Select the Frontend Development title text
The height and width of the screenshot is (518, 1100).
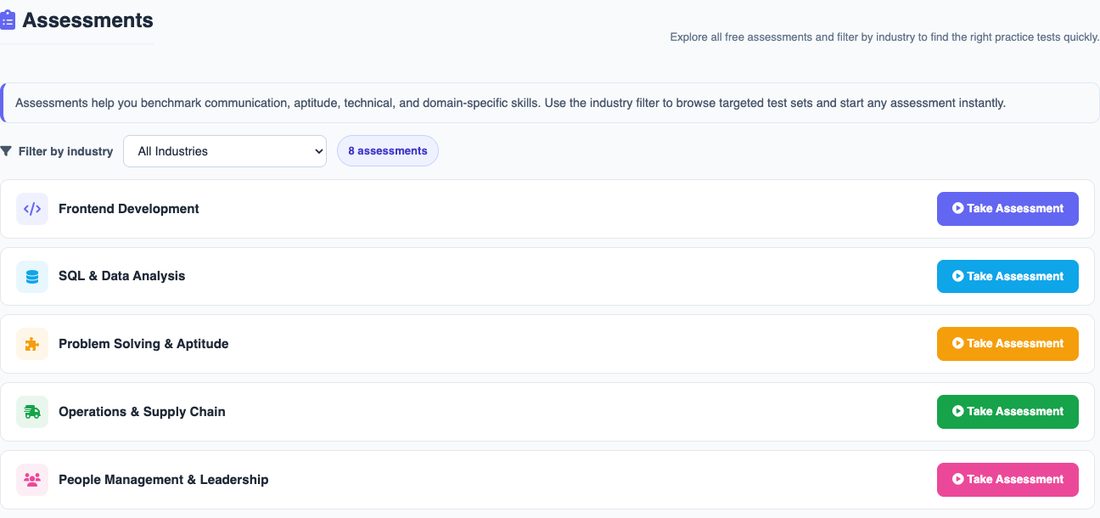click(x=128, y=208)
